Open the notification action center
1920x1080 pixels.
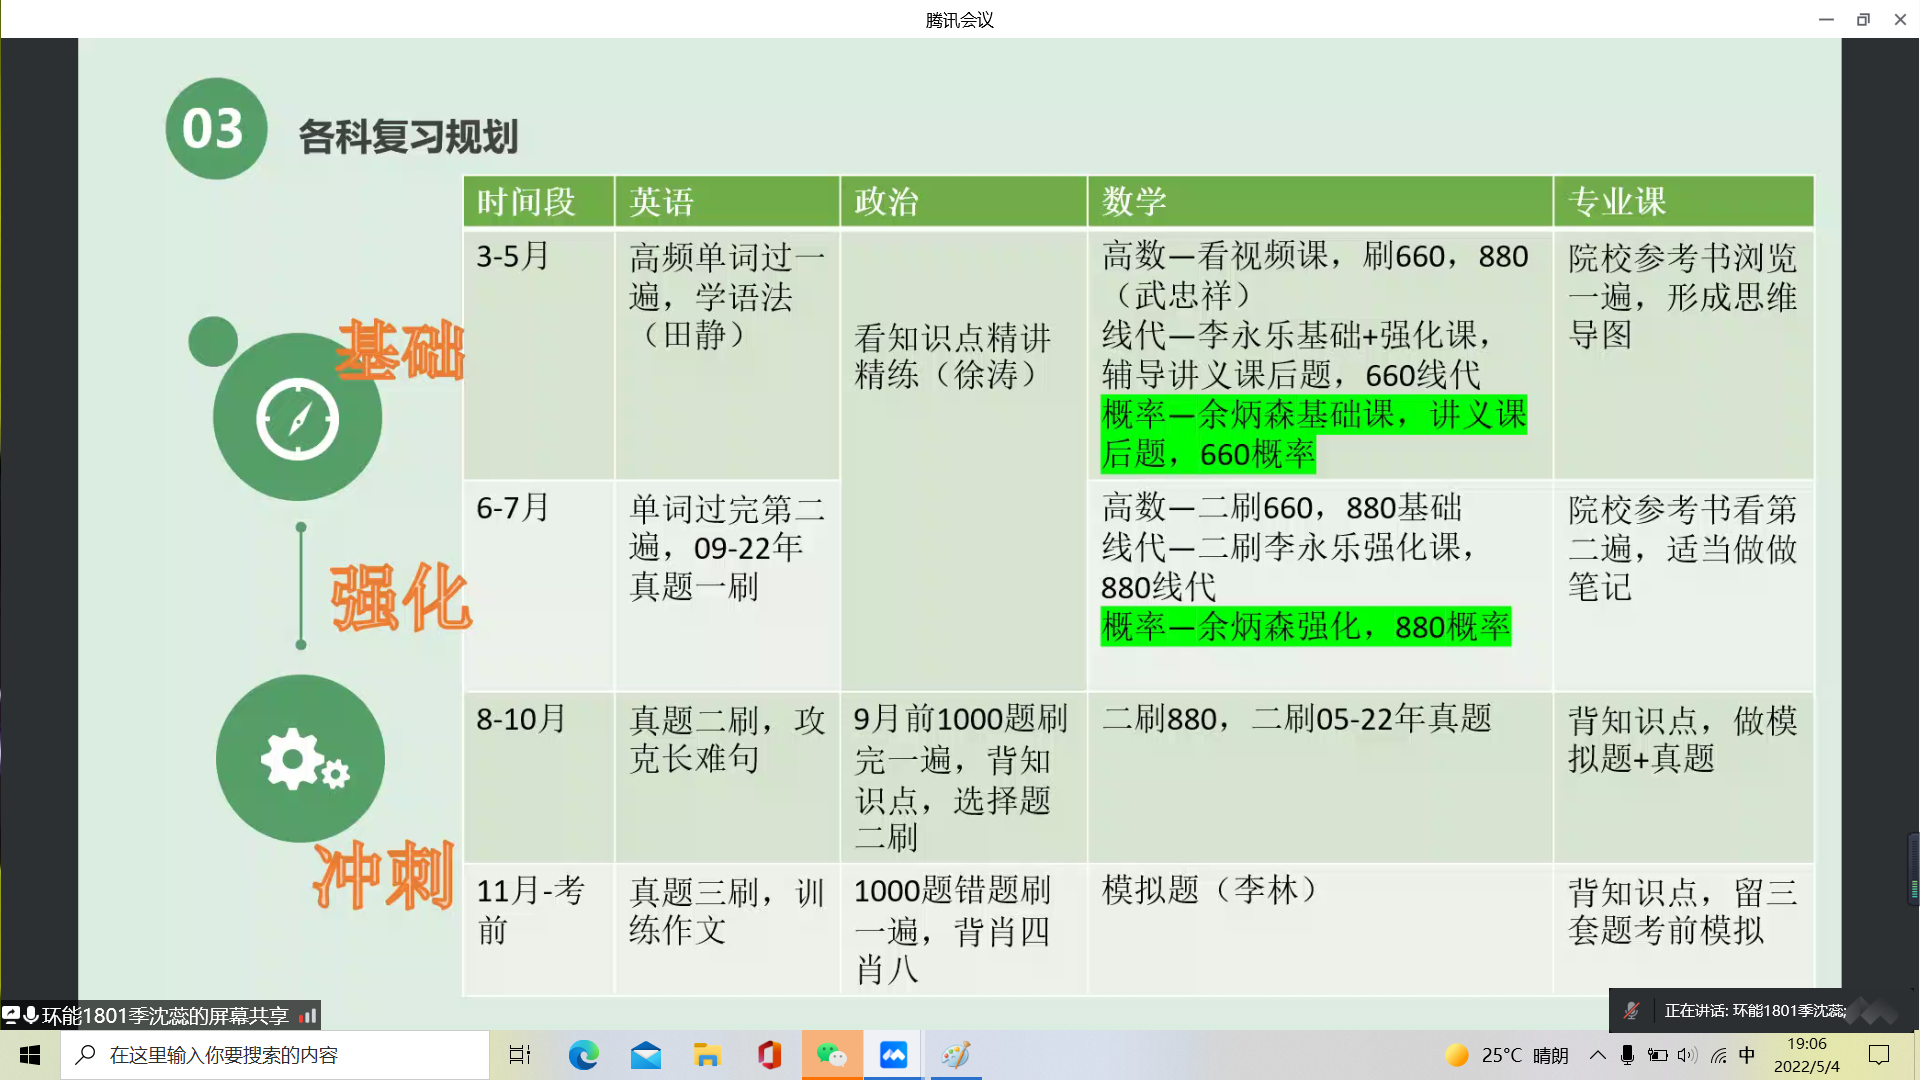coord(1879,1055)
